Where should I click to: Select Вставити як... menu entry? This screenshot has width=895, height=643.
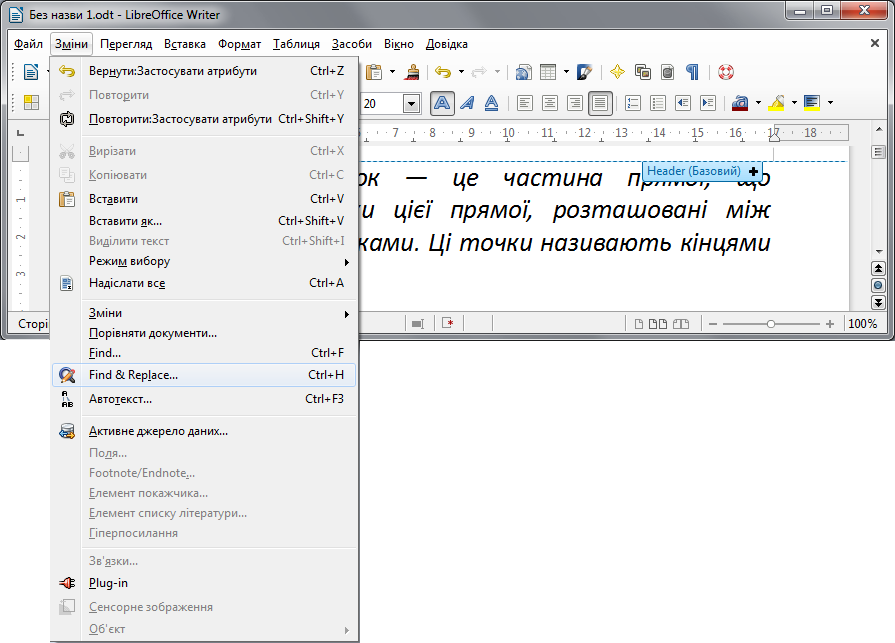pyautogui.click(x=204, y=221)
